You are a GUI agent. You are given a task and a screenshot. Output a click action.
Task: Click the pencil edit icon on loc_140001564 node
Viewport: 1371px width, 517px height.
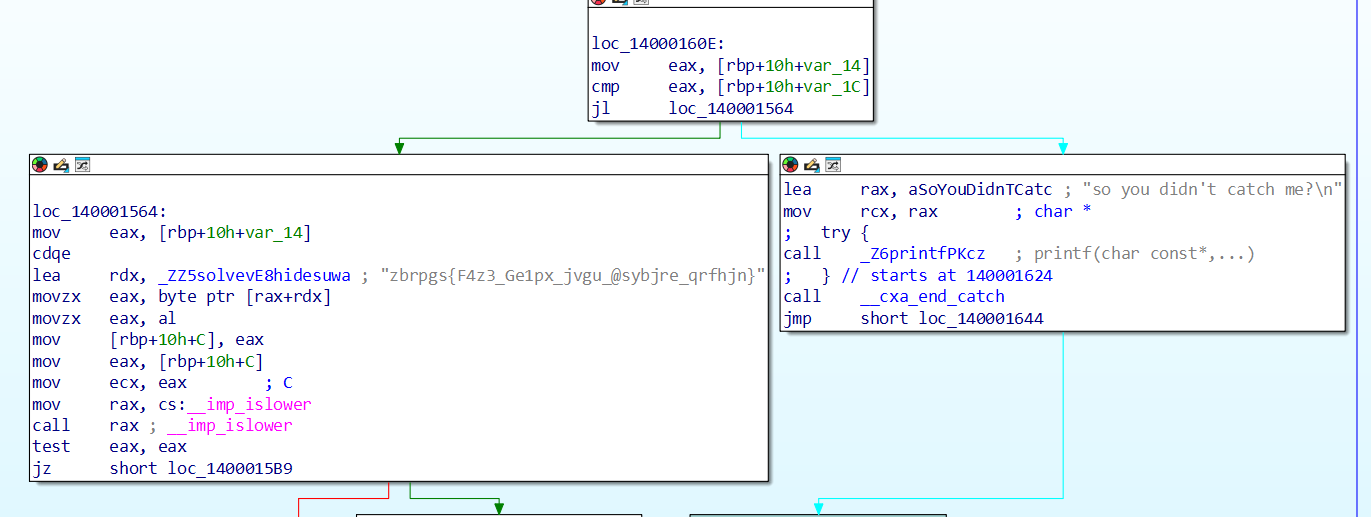[61, 165]
